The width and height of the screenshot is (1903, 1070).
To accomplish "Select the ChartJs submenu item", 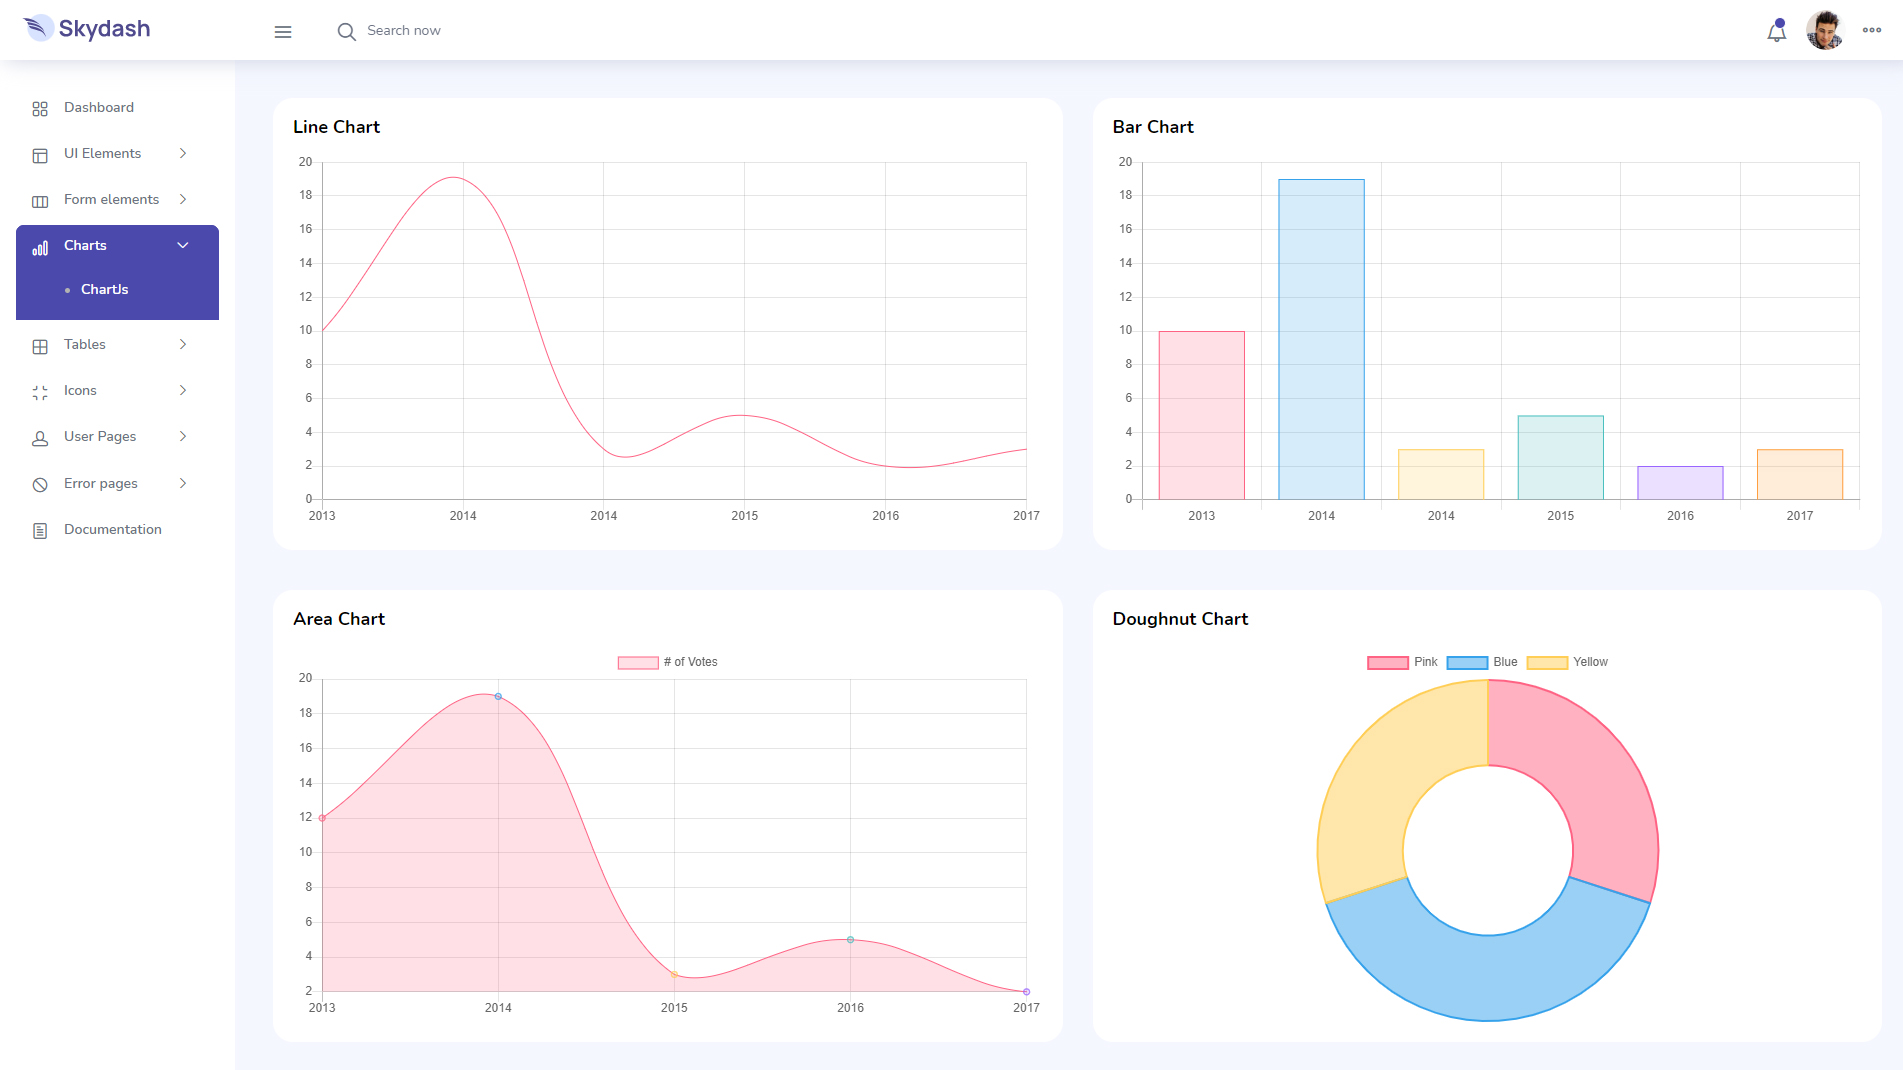I will coord(104,290).
